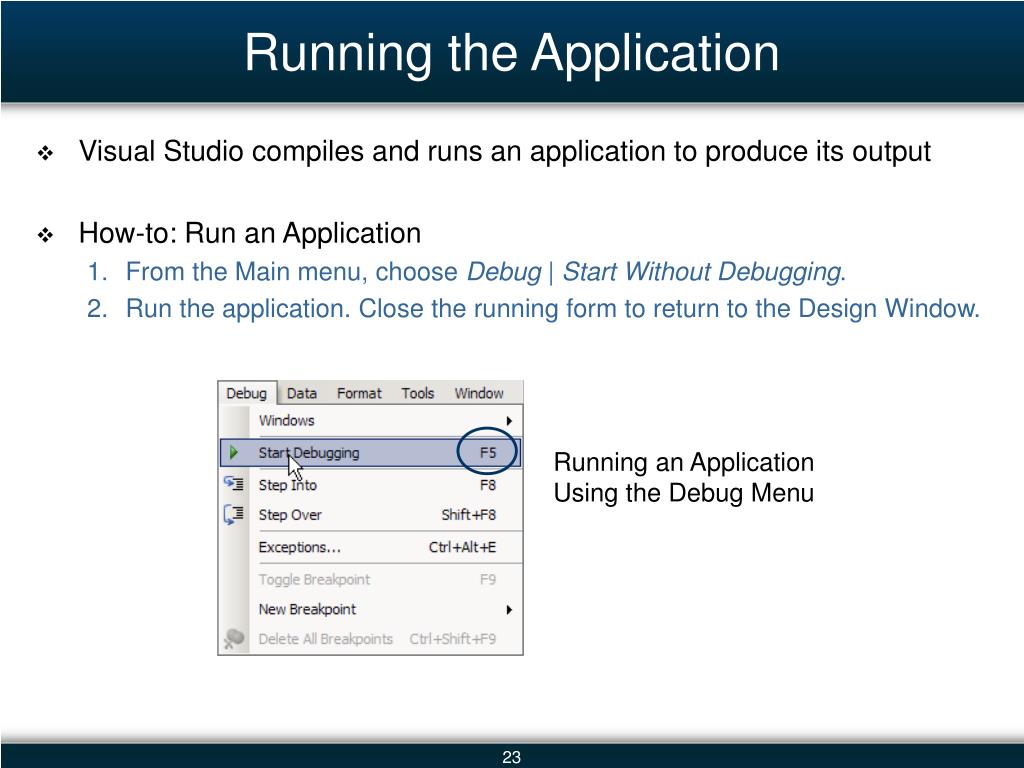Click the slide title Running the Application
The image size is (1024, 768).
tap(512, 53)
